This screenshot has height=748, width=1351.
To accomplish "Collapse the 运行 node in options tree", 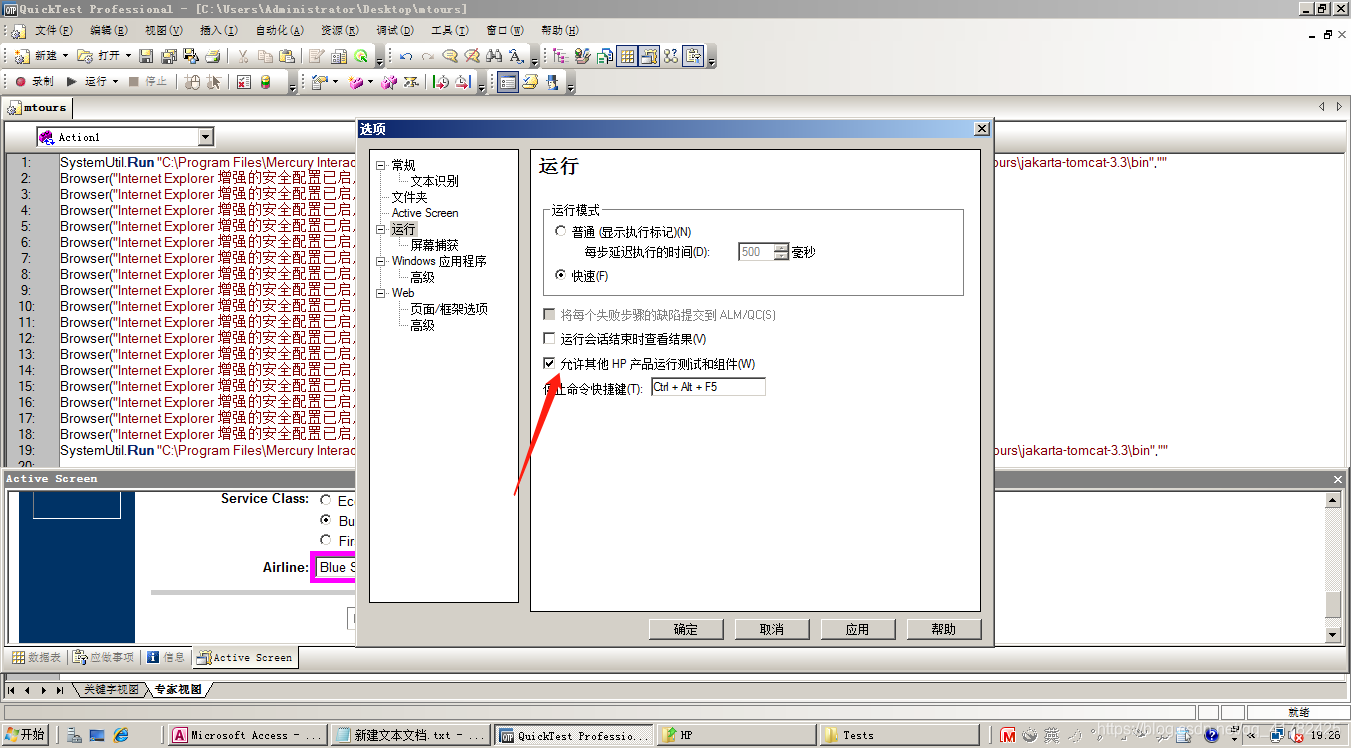I will pos(380,229).
